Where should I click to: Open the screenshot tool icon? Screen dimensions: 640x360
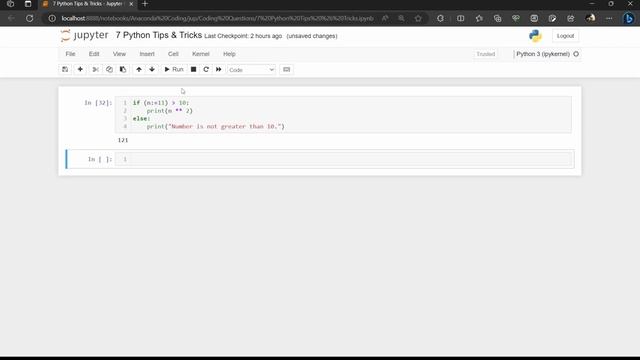point(534,18)
